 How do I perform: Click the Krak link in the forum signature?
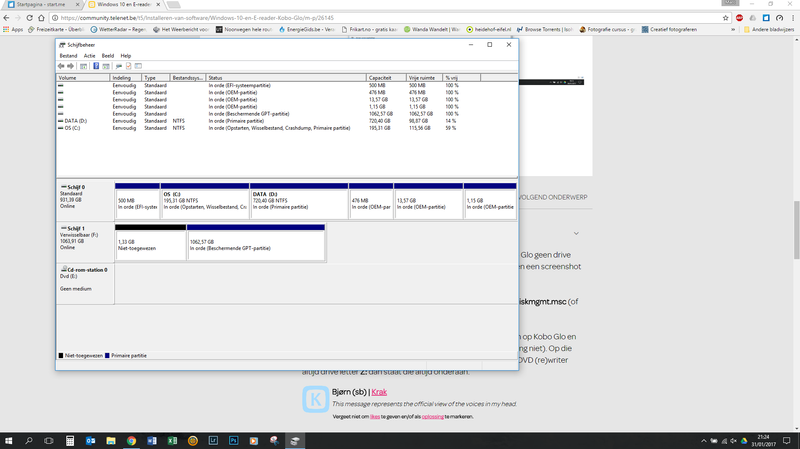point(379,392)
